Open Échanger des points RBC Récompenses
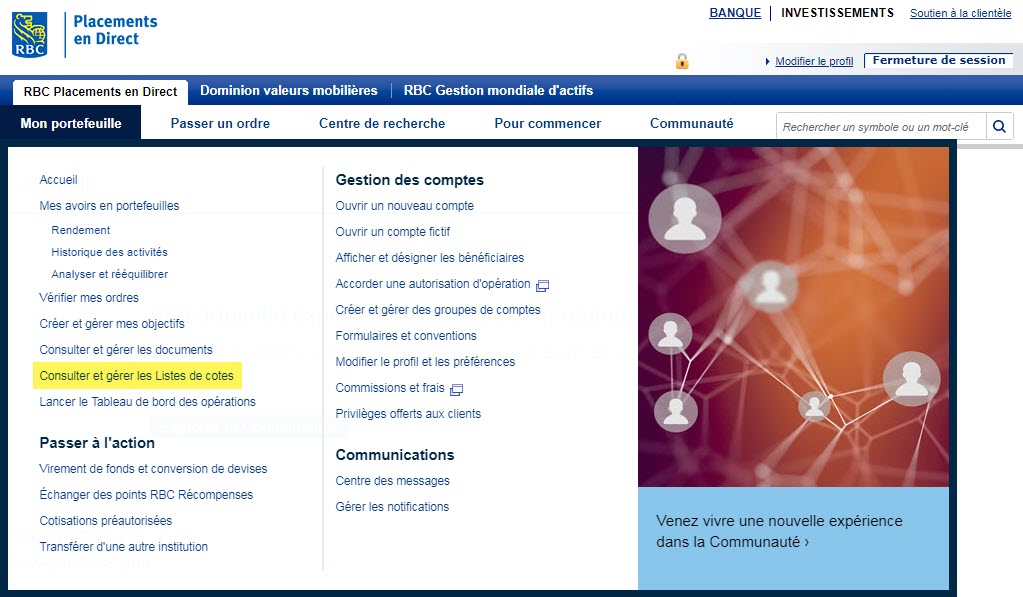This screenshot has width=1023, height=597. pos(146,495)
